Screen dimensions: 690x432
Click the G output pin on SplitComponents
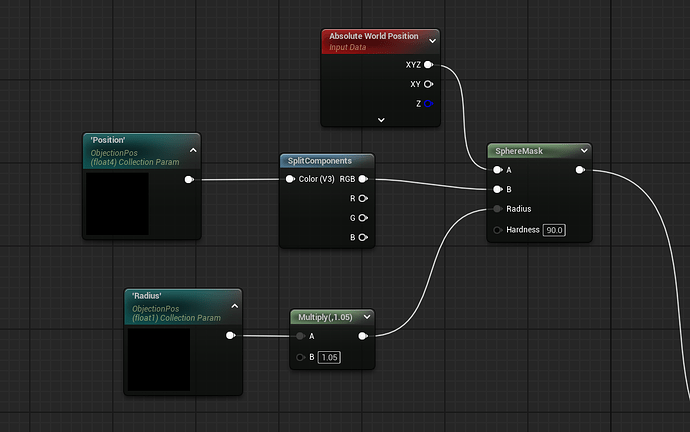click(x=363, y=218)
